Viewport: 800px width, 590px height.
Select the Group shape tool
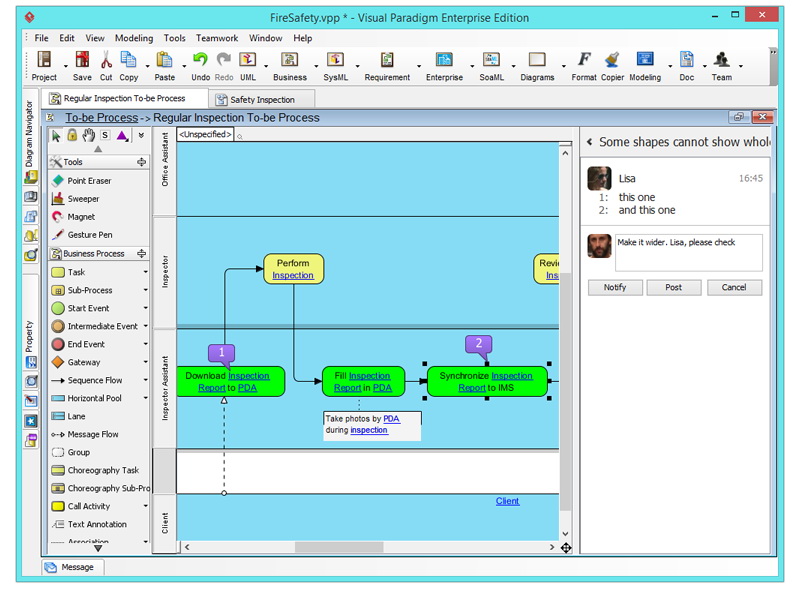tap(78, 452)
